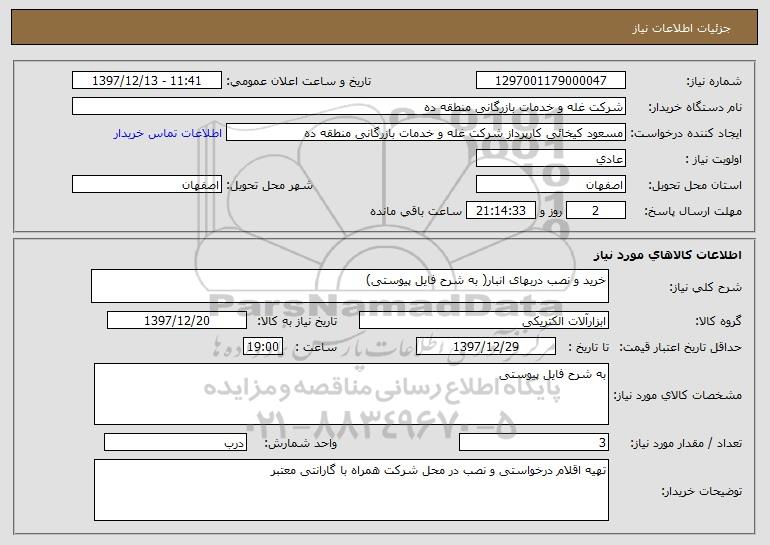Click the buyer organization name field
This screenshot has width=770, height=545.
click(x=349, y=107)
